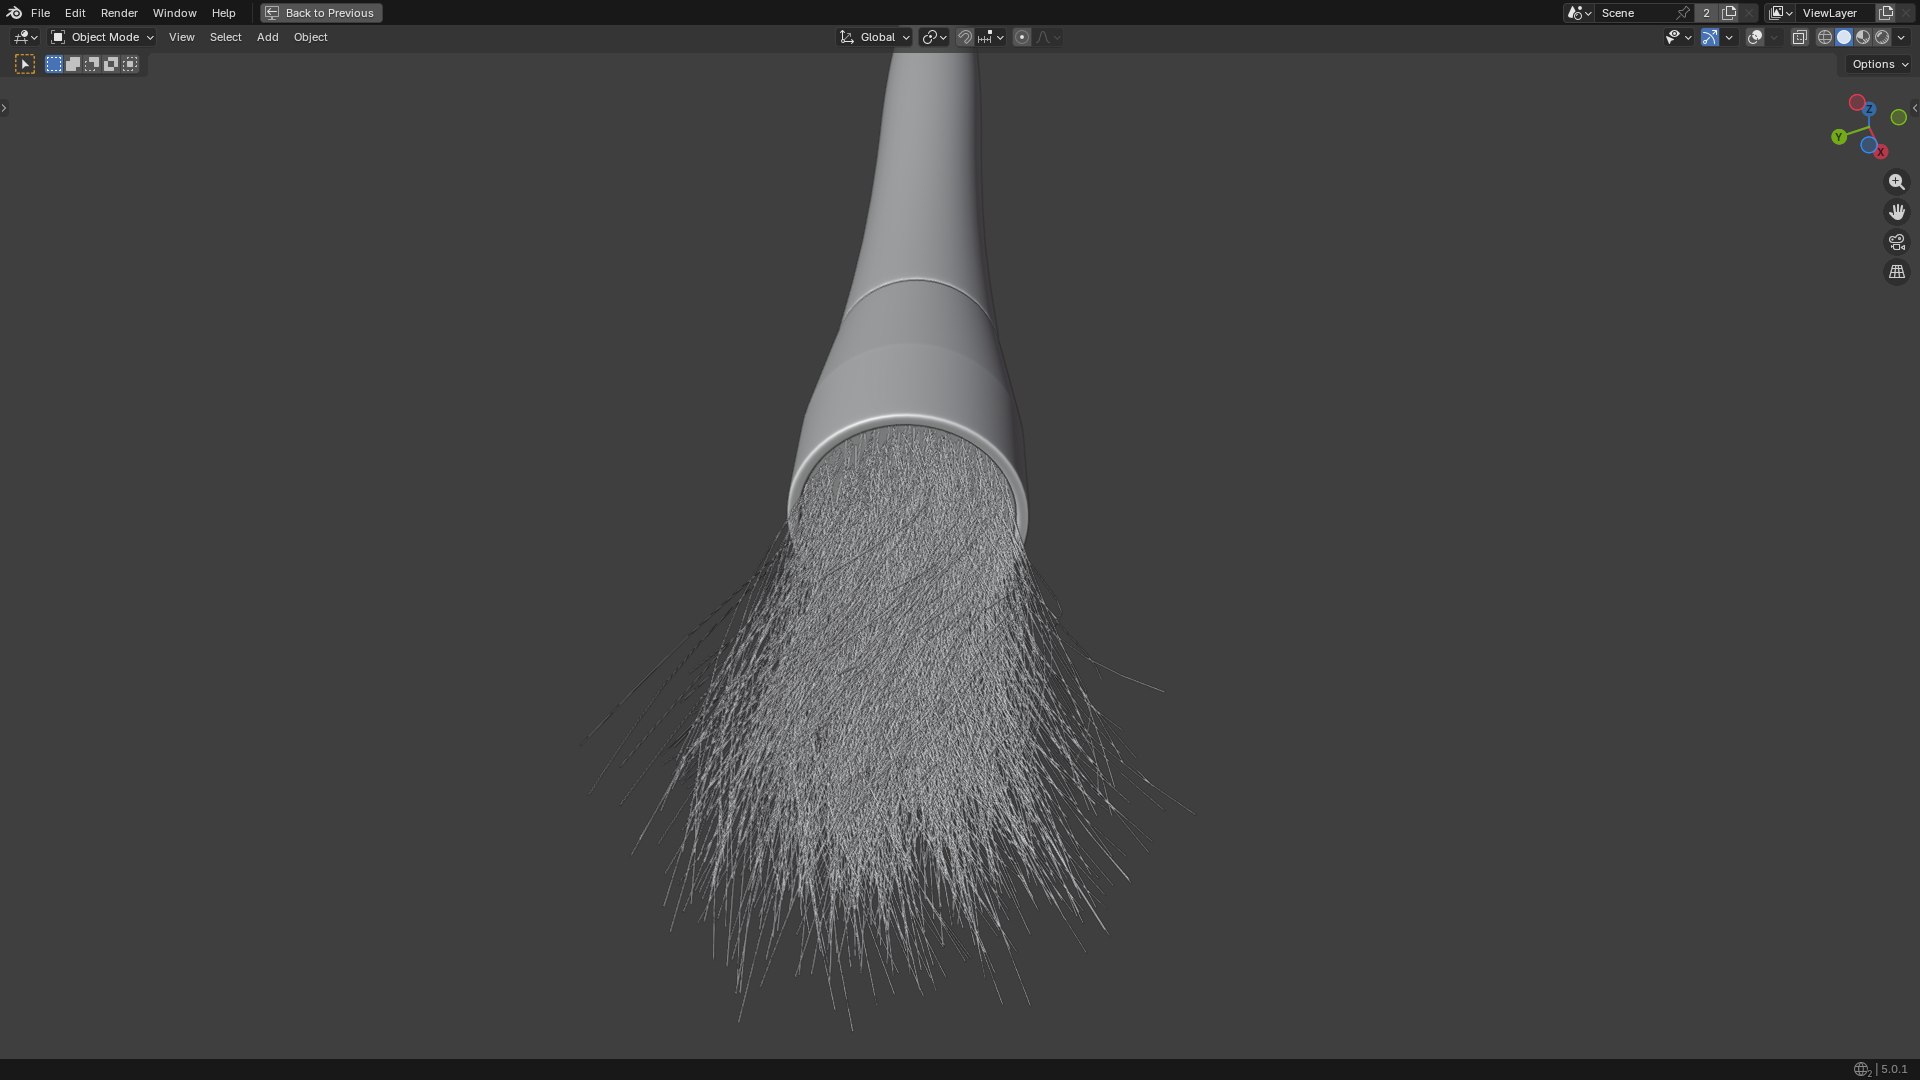This screenshot has width=1920, height=1080.
Task: Click the blue Z axis on gizmo
Action: click(x=1869, y=109)
